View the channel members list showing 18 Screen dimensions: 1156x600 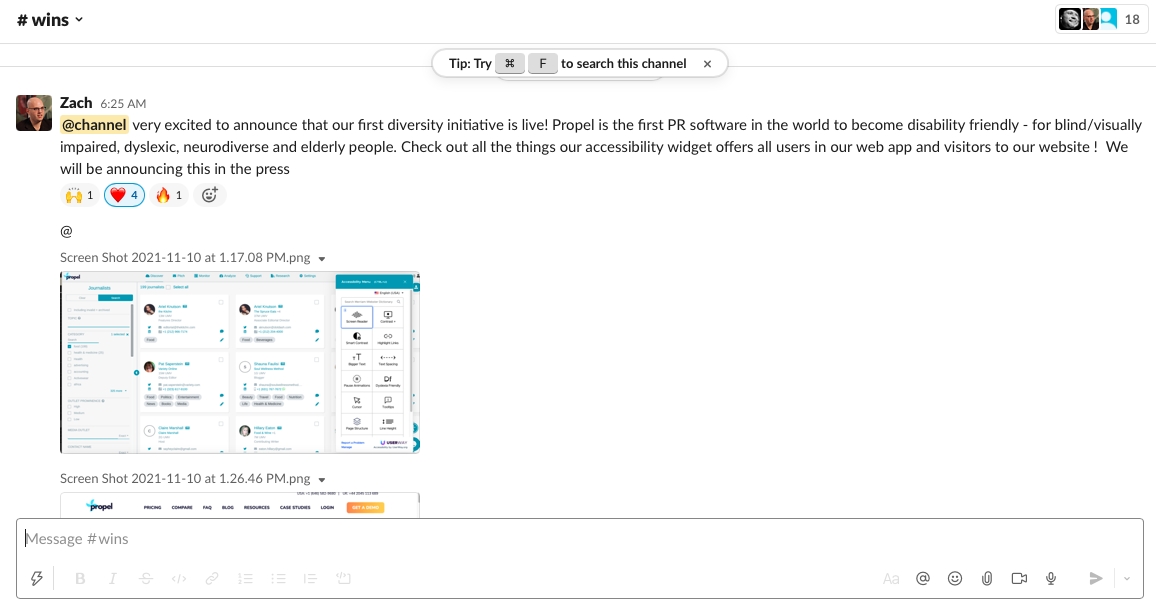(x=1100, y=19)
